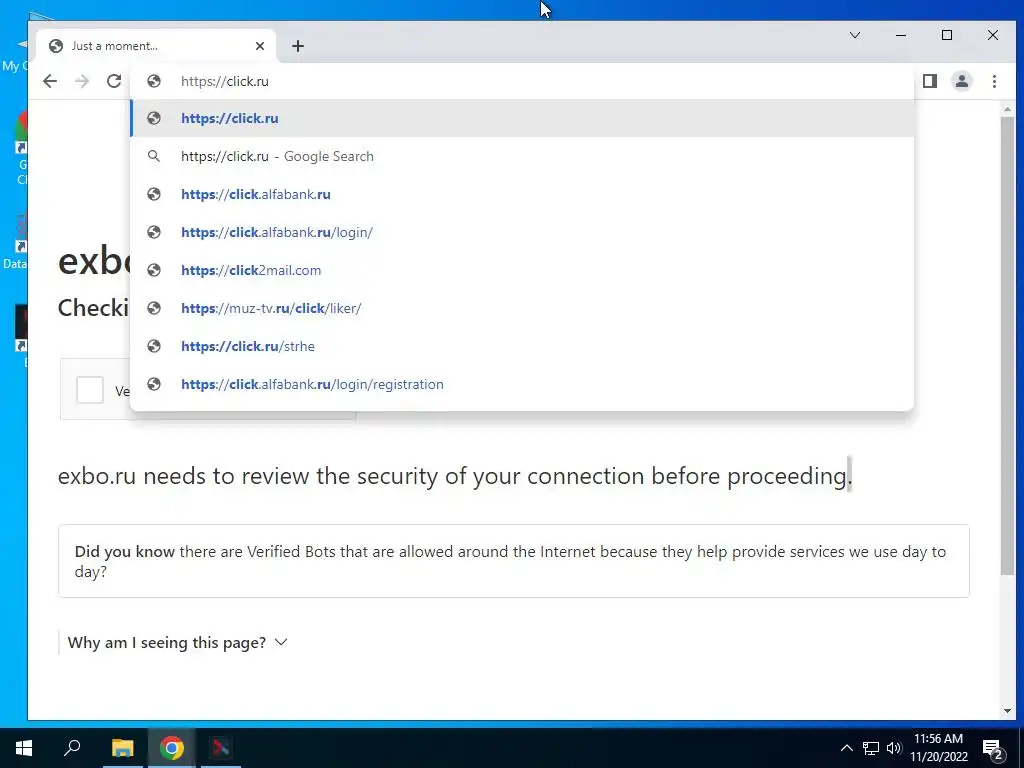
Task: Close the Chrome window
Action: 993,35
